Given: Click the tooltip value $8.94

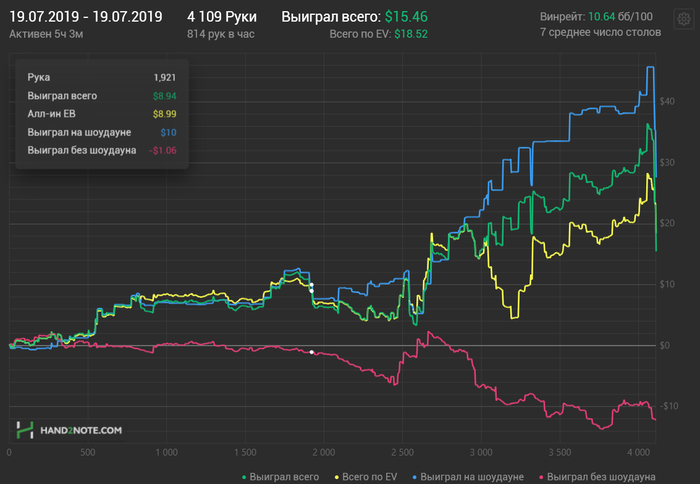Looking at the screenshot, I should click(164, 96).
